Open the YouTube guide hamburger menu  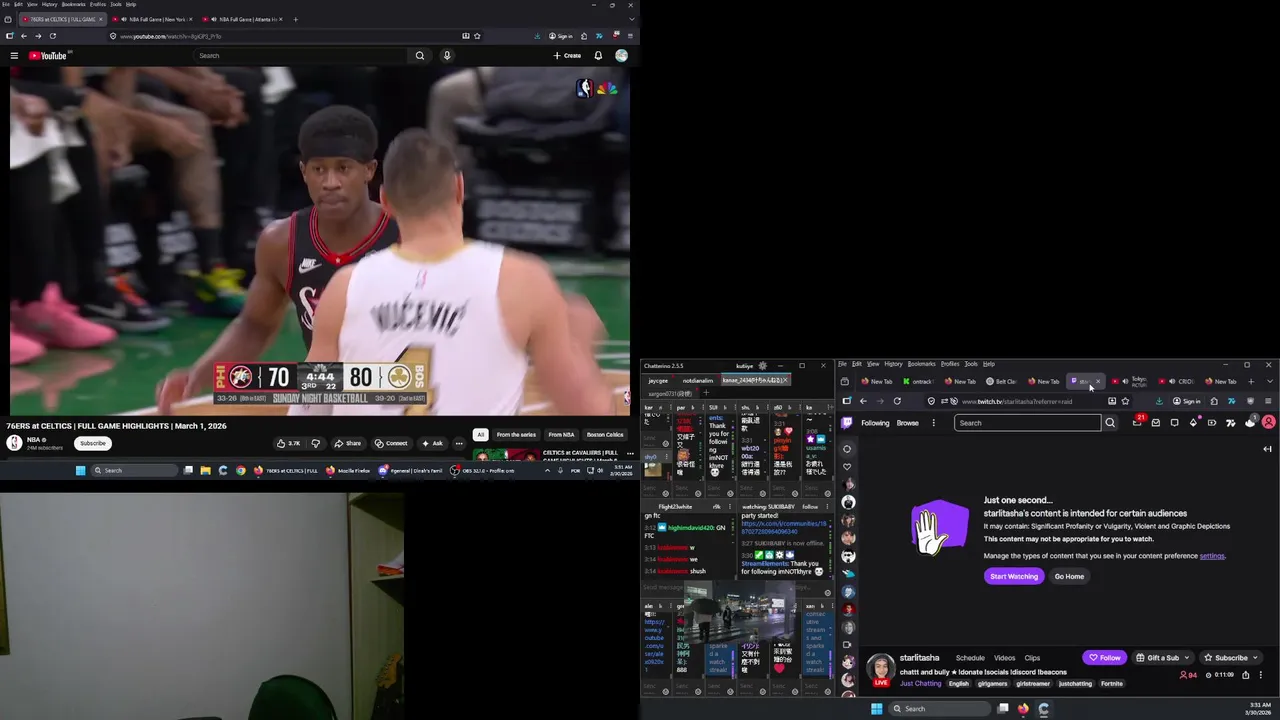14,56
